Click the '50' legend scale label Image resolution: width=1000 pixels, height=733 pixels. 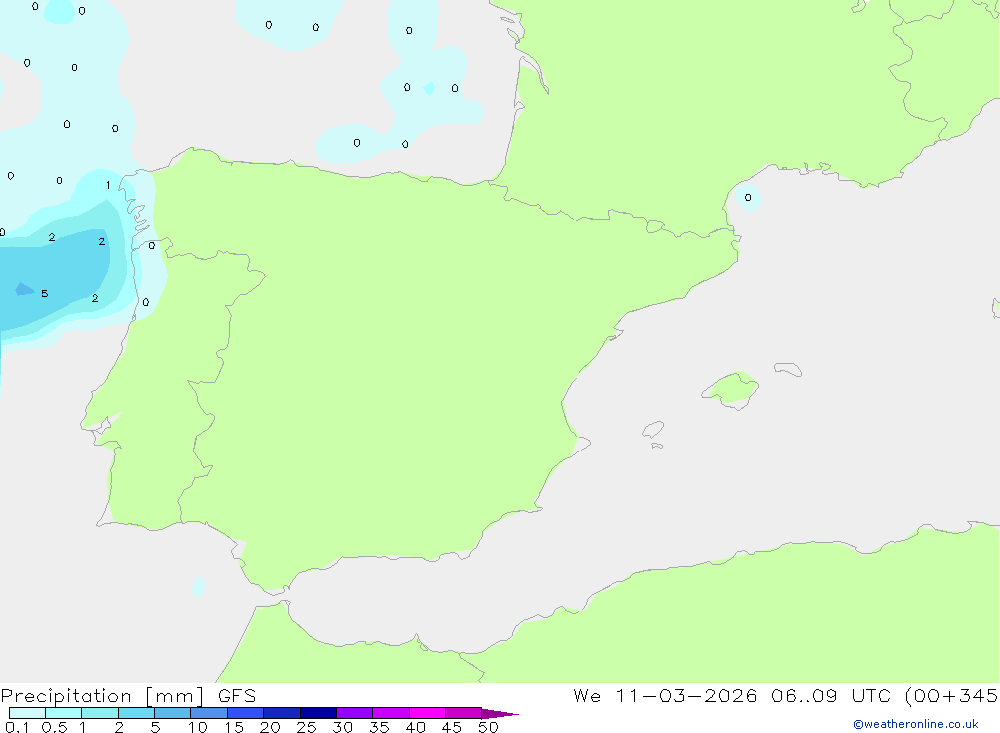(488, 727)
